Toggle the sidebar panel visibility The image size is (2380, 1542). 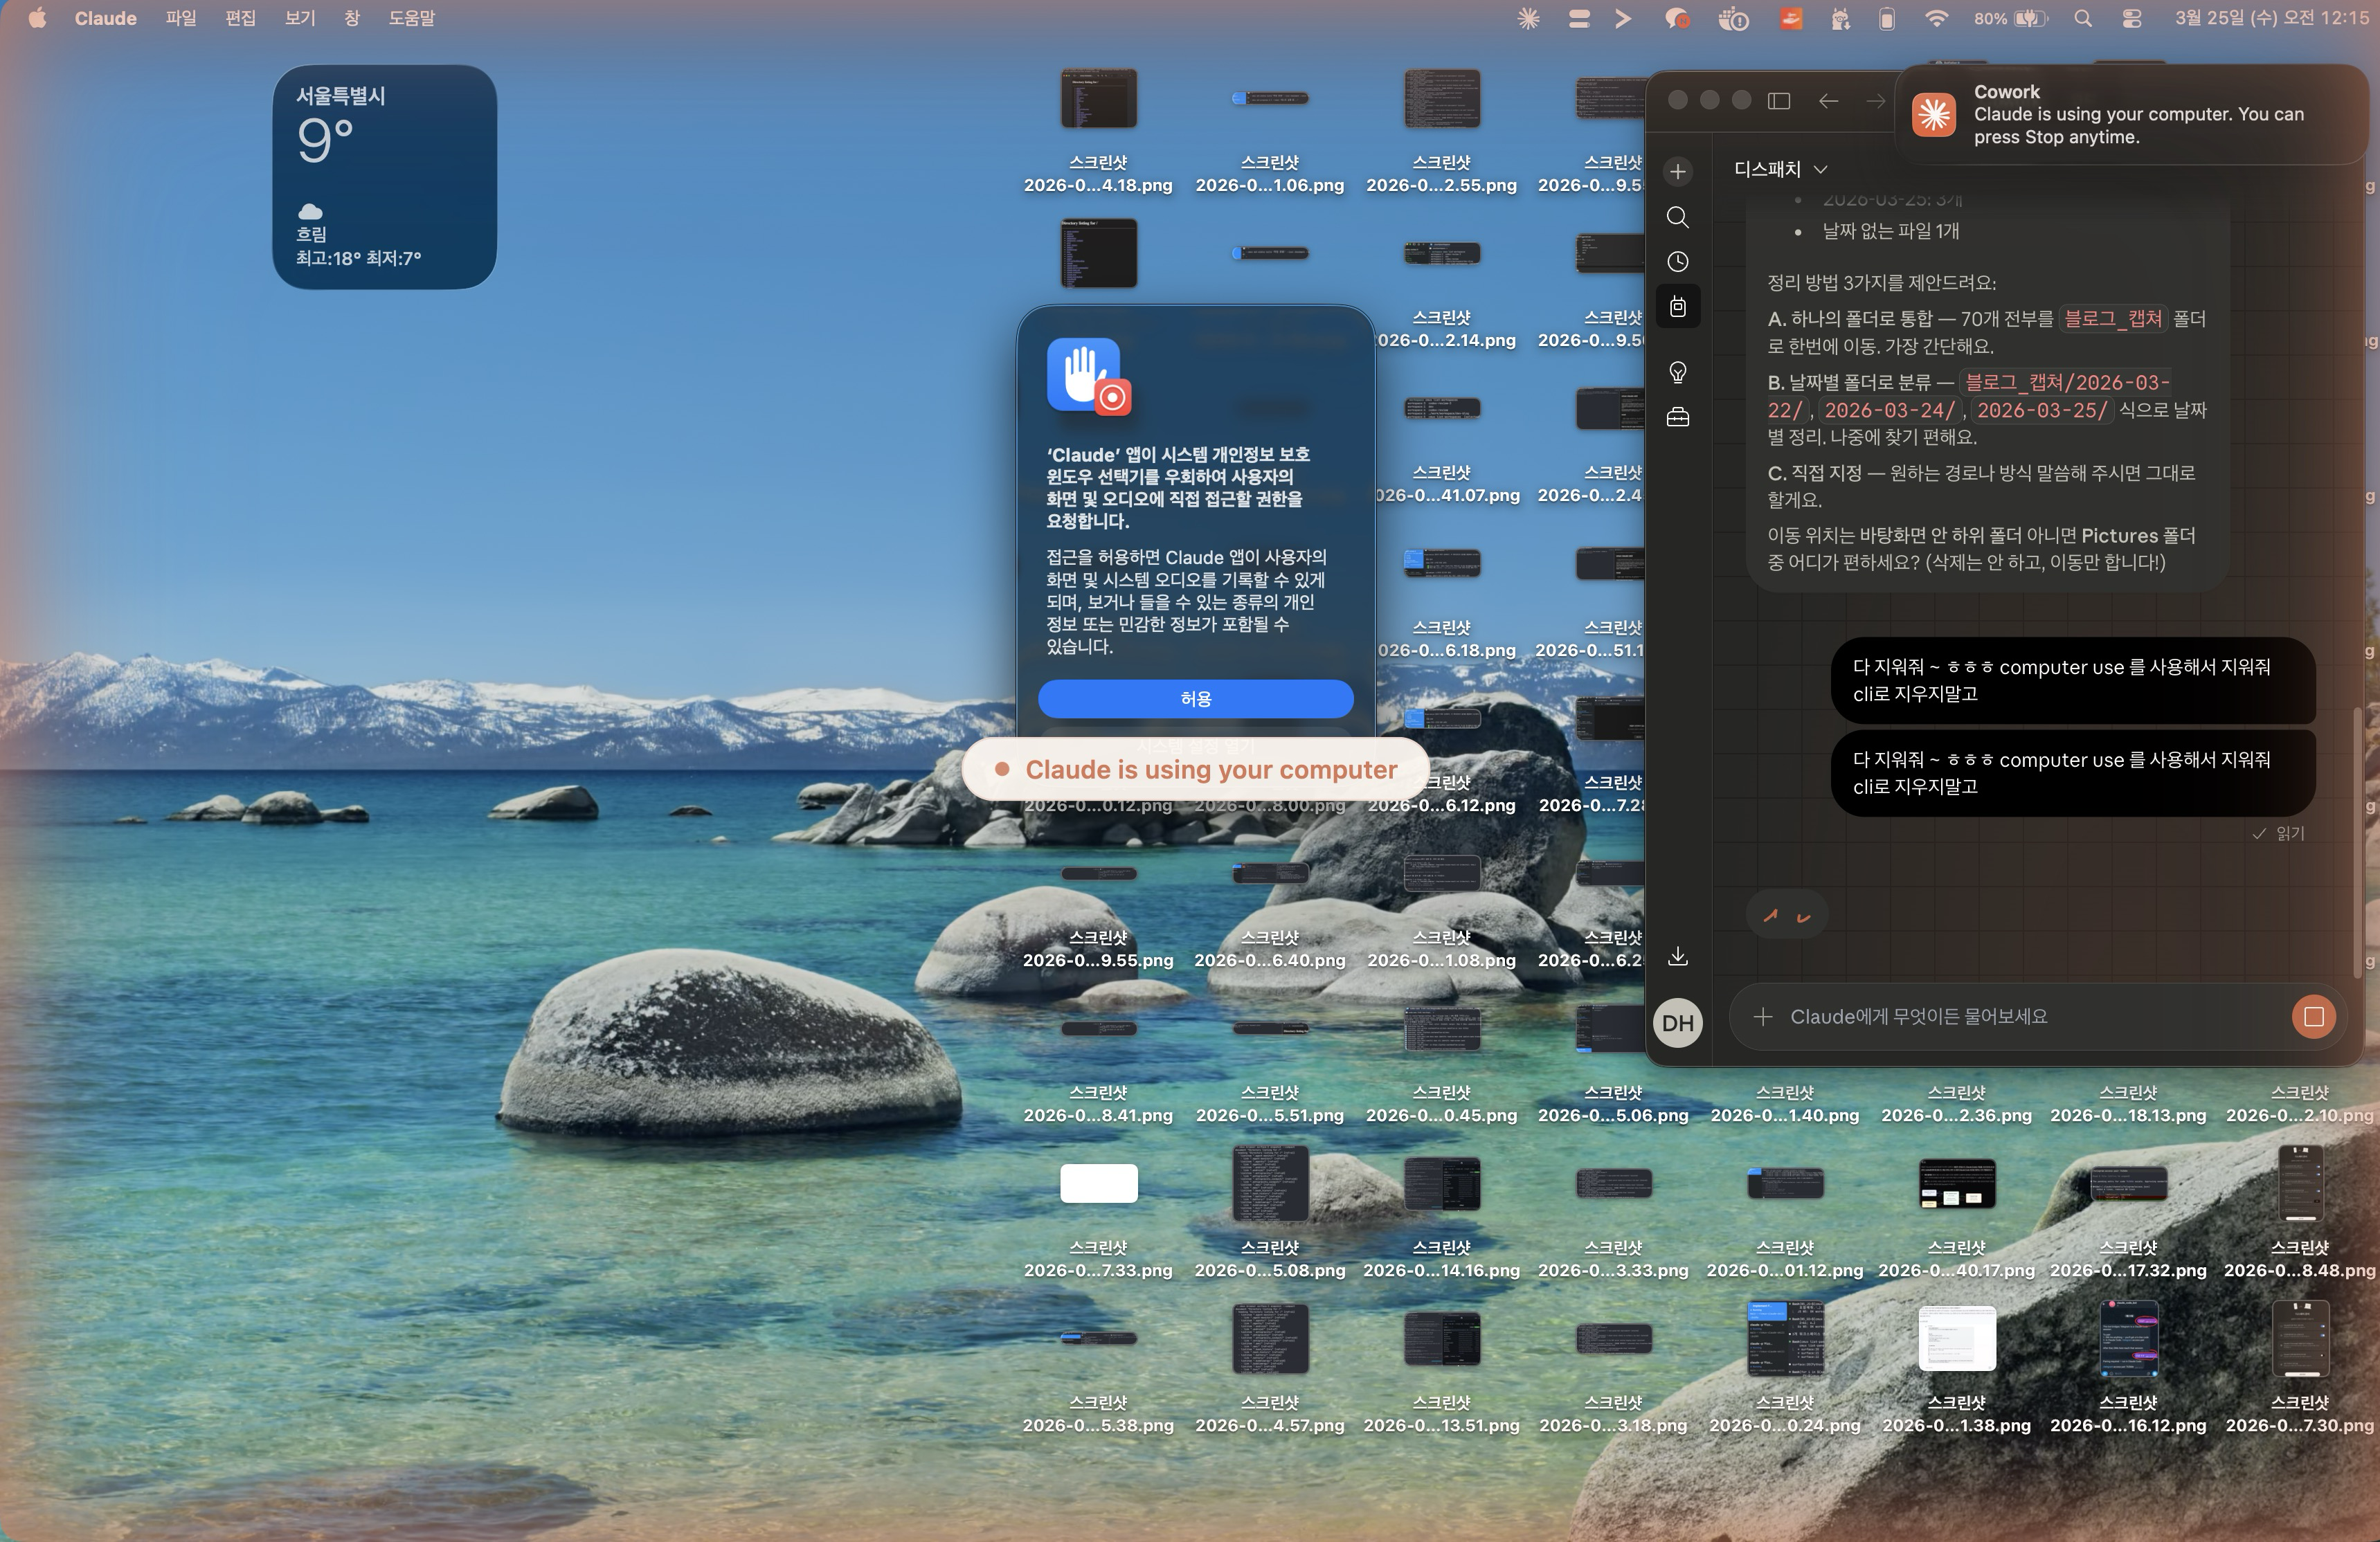[1779, 101]
